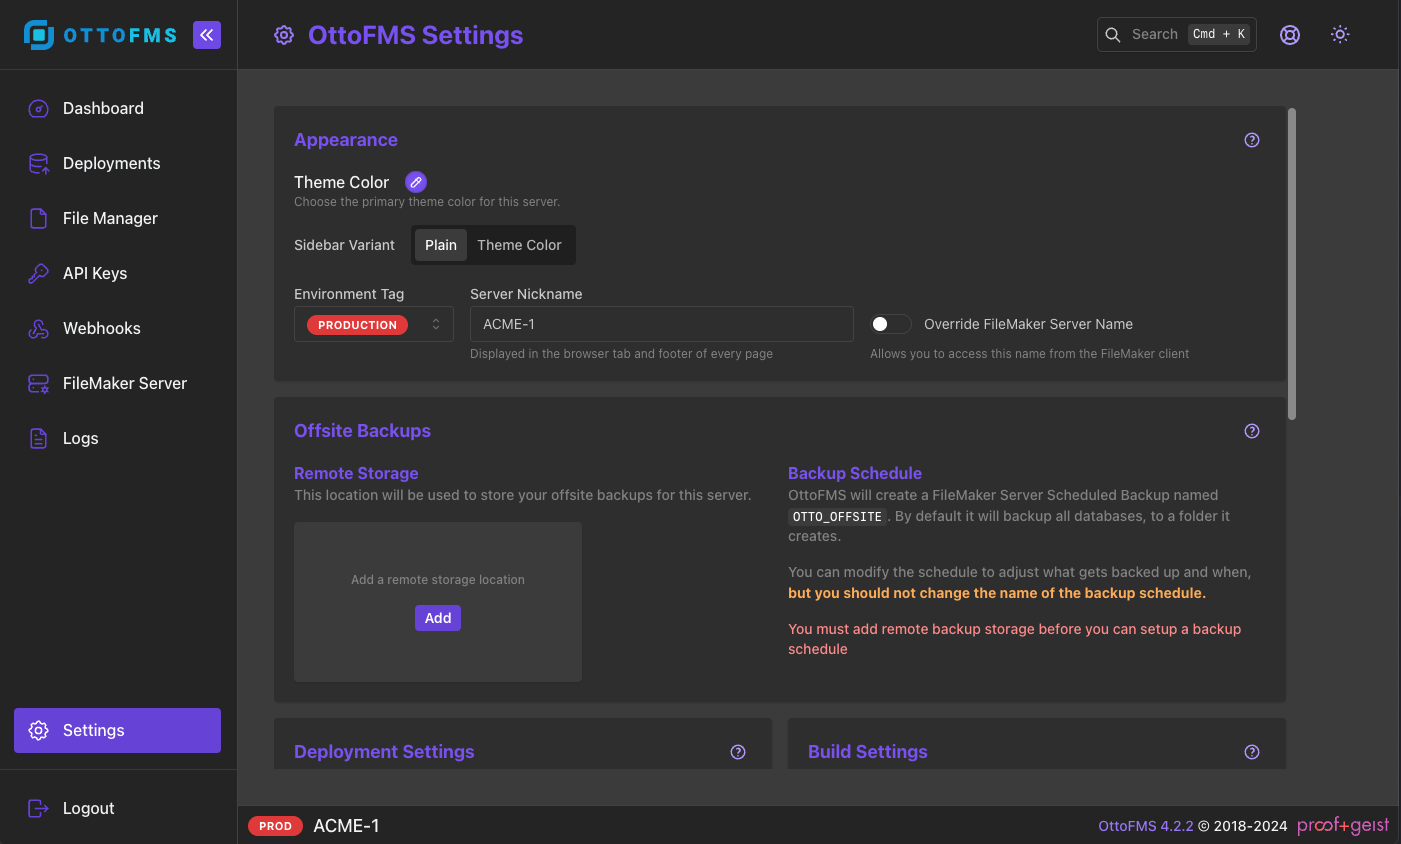
Task: Click the File Manager document icon
Action: pos(39,218)
